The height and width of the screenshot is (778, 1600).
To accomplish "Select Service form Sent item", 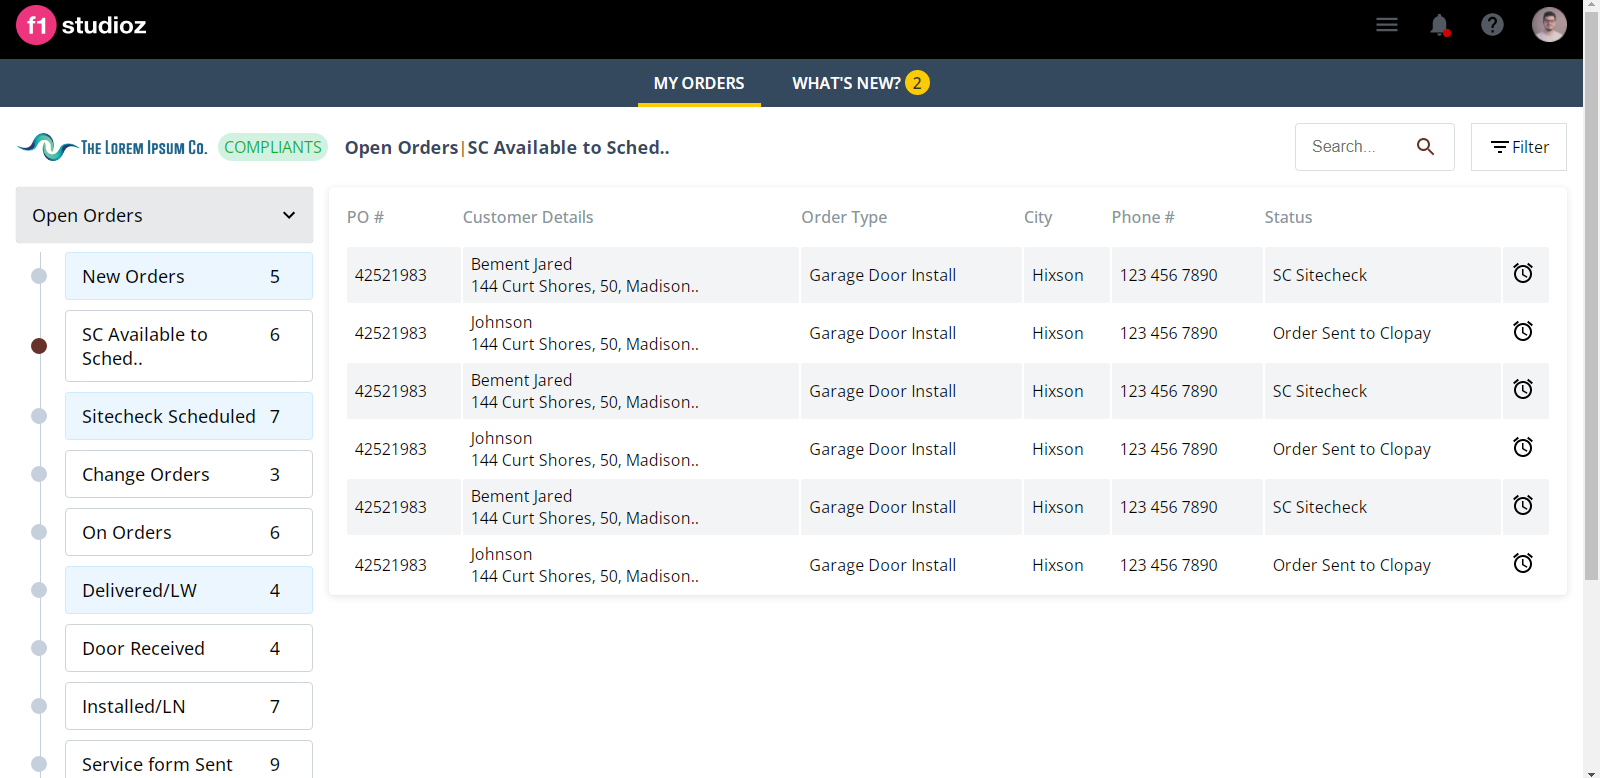I will (x=189, y=760).
